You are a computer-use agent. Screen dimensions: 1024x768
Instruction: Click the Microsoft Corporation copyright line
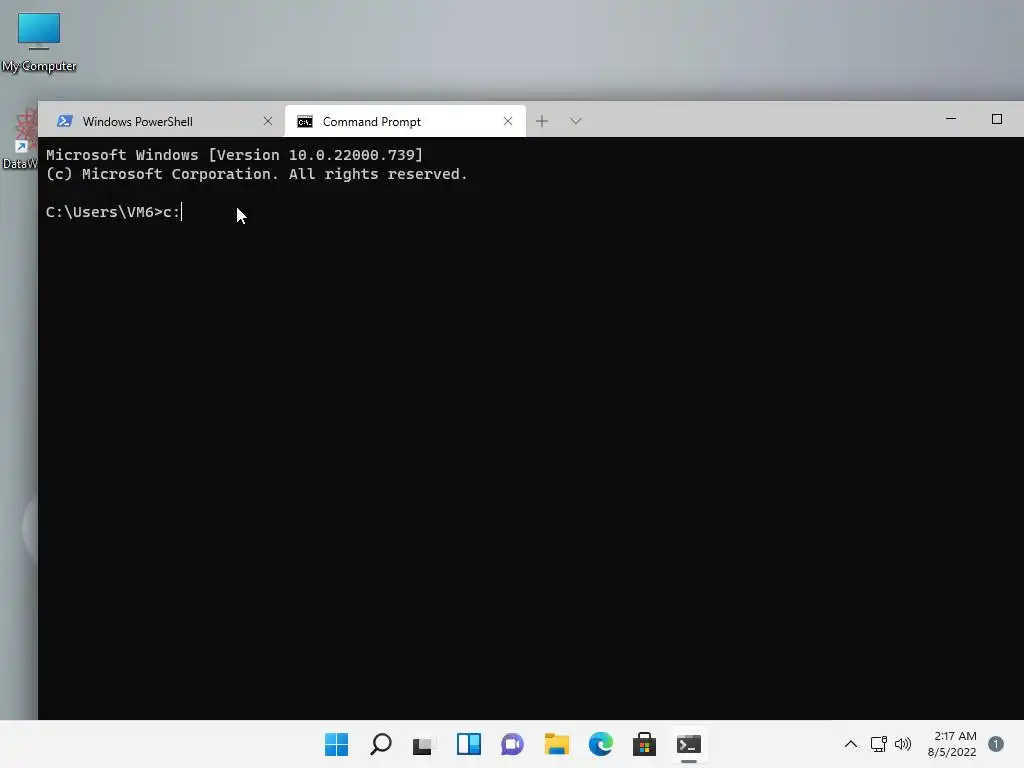click(257, 174)
